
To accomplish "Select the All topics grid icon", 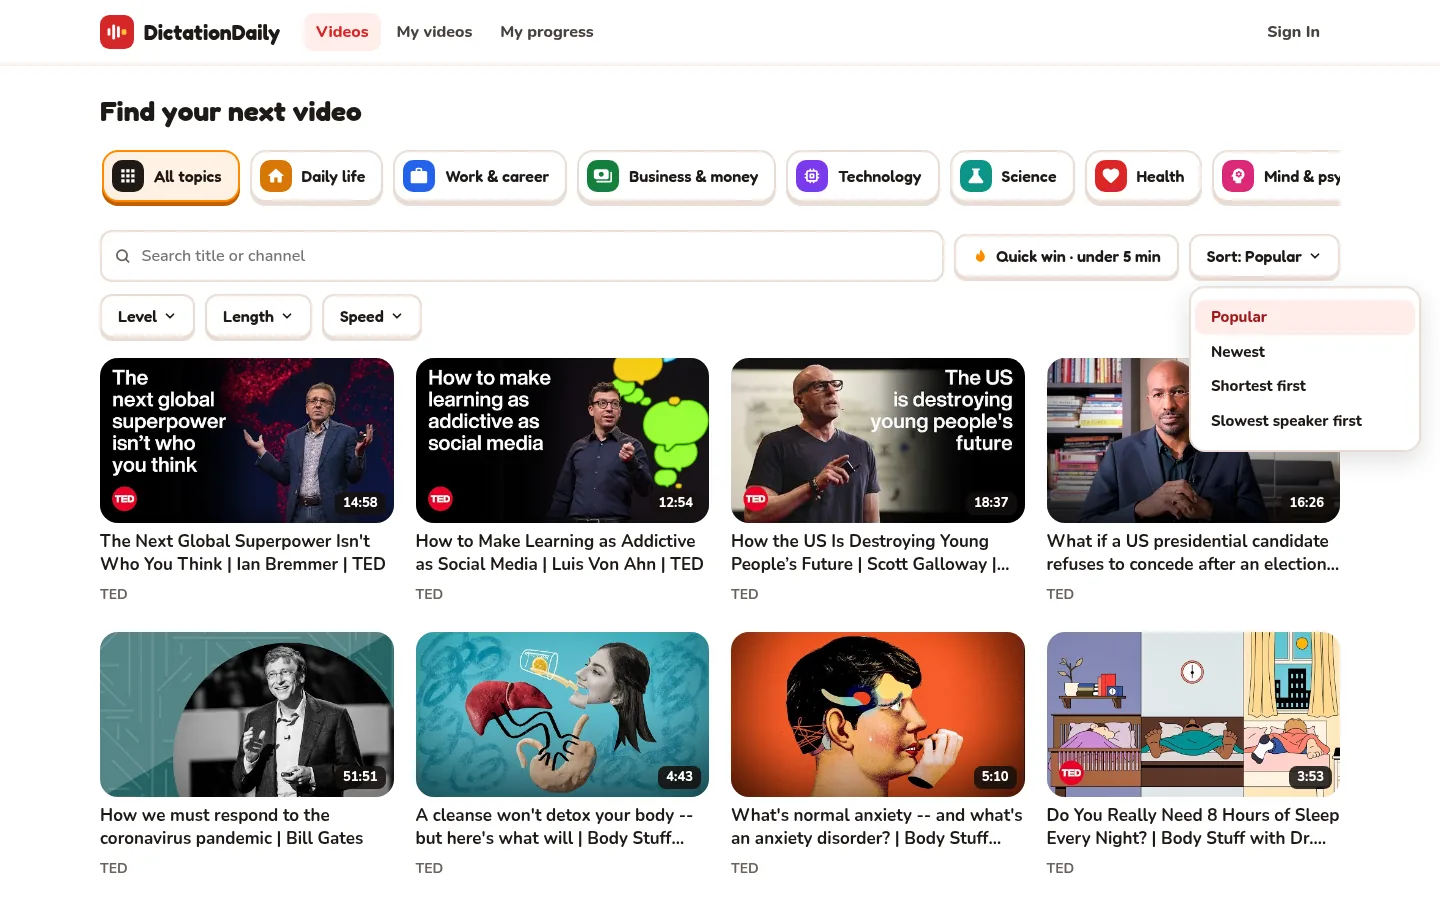I will (128, 177).
